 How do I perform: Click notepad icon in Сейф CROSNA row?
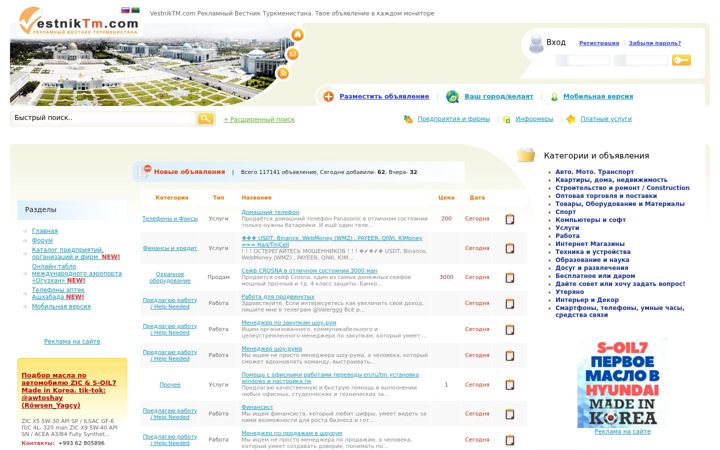click(x=510, y=278)
